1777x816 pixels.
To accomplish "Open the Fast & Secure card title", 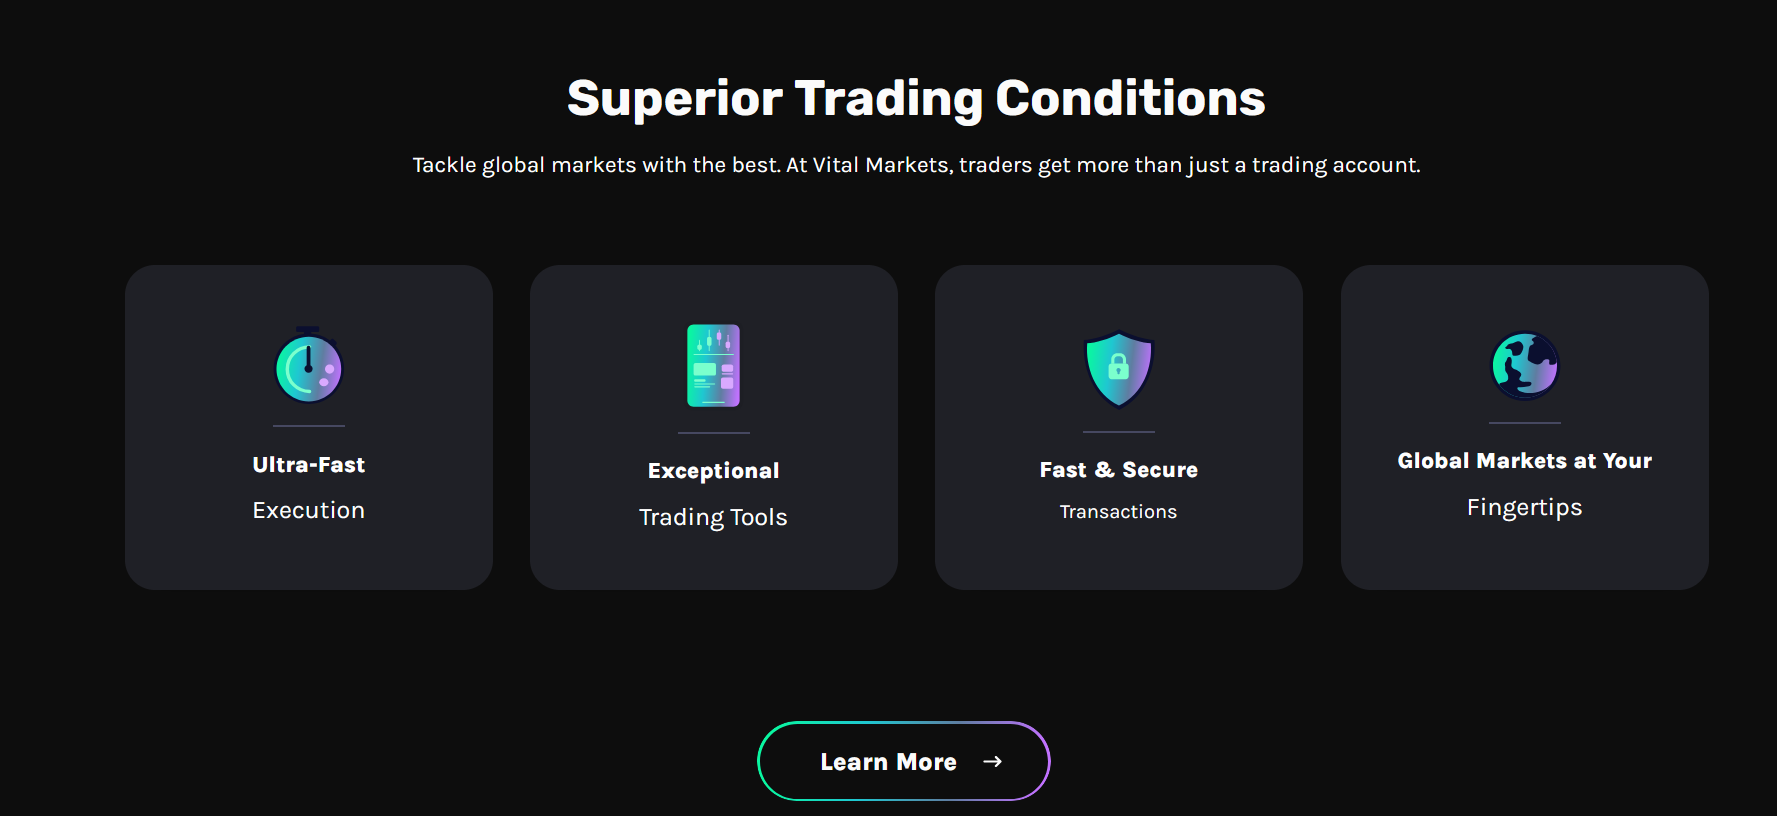I will [1118, 470].
